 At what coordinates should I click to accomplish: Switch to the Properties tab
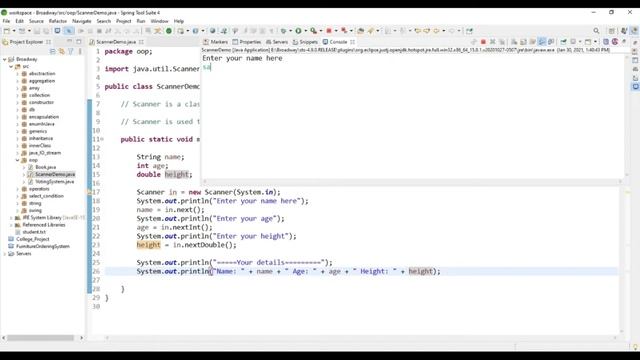pos(247,42)
